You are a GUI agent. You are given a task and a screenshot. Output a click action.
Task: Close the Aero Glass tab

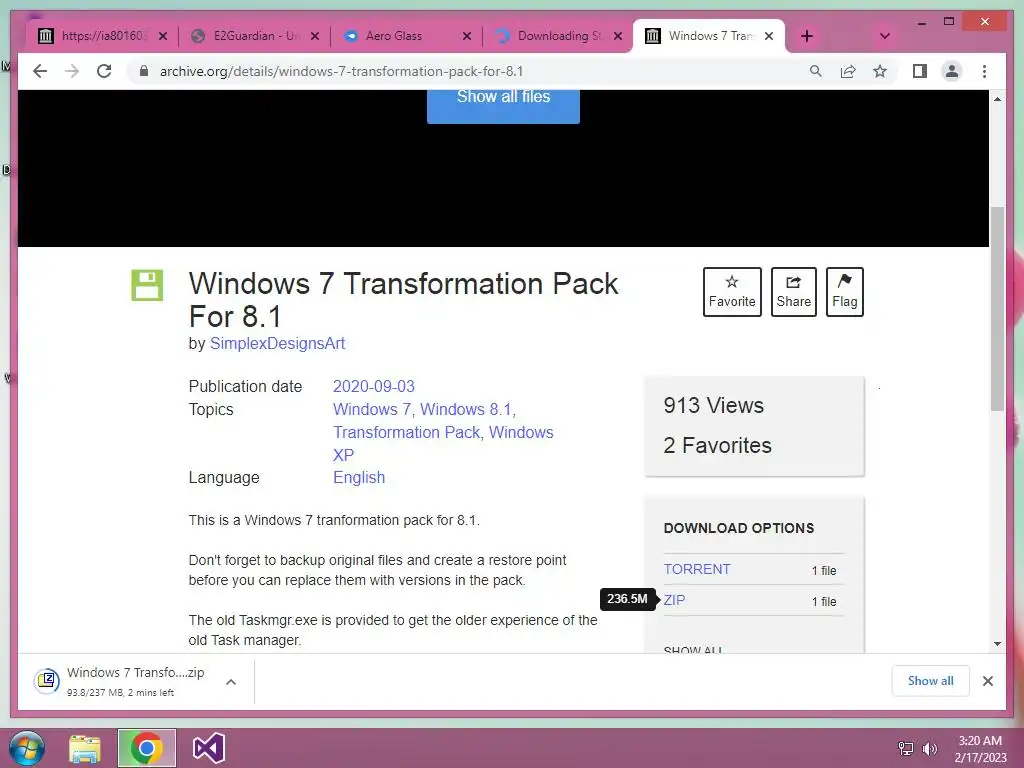pyautogui.click(x=467, y=36)
